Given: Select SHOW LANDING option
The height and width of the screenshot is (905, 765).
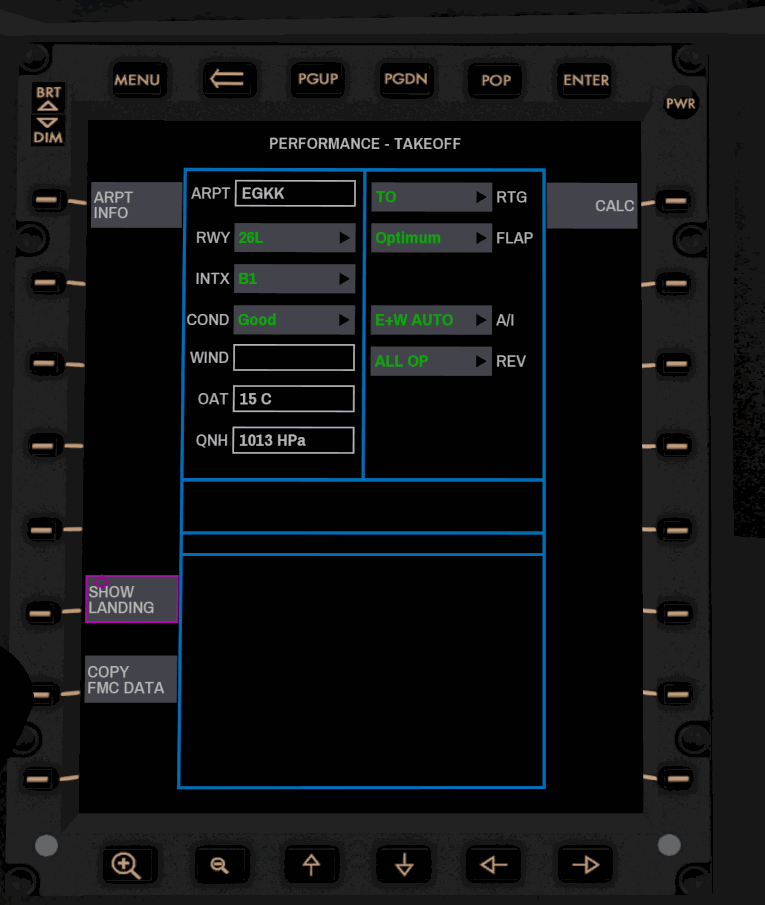Looking at the screenshot, I should click(132, 599).
